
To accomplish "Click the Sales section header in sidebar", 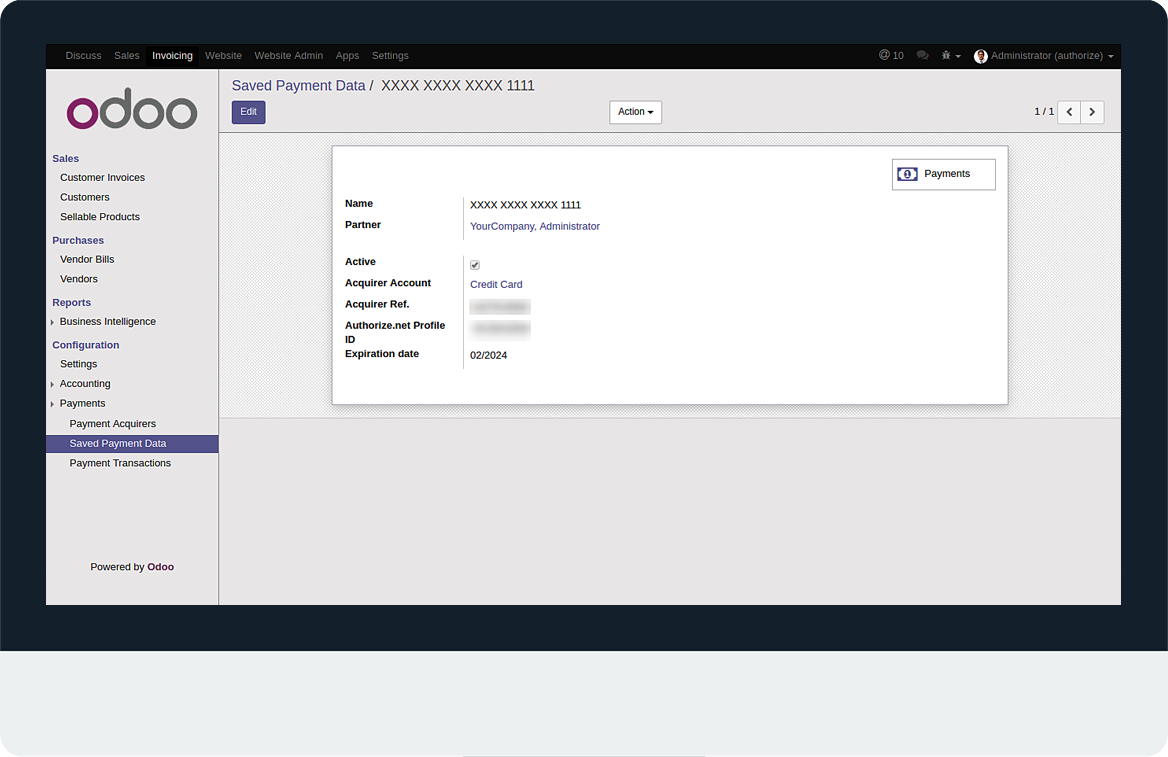I will click(66, 159).
